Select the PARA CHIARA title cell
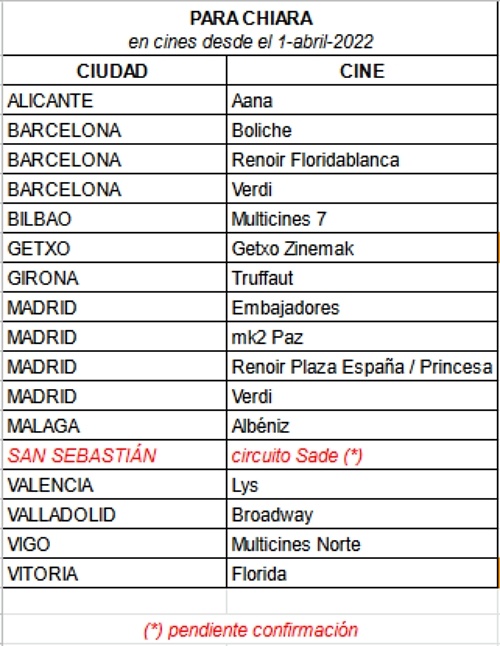Viewport: 500px width, 646px height. 250,29
